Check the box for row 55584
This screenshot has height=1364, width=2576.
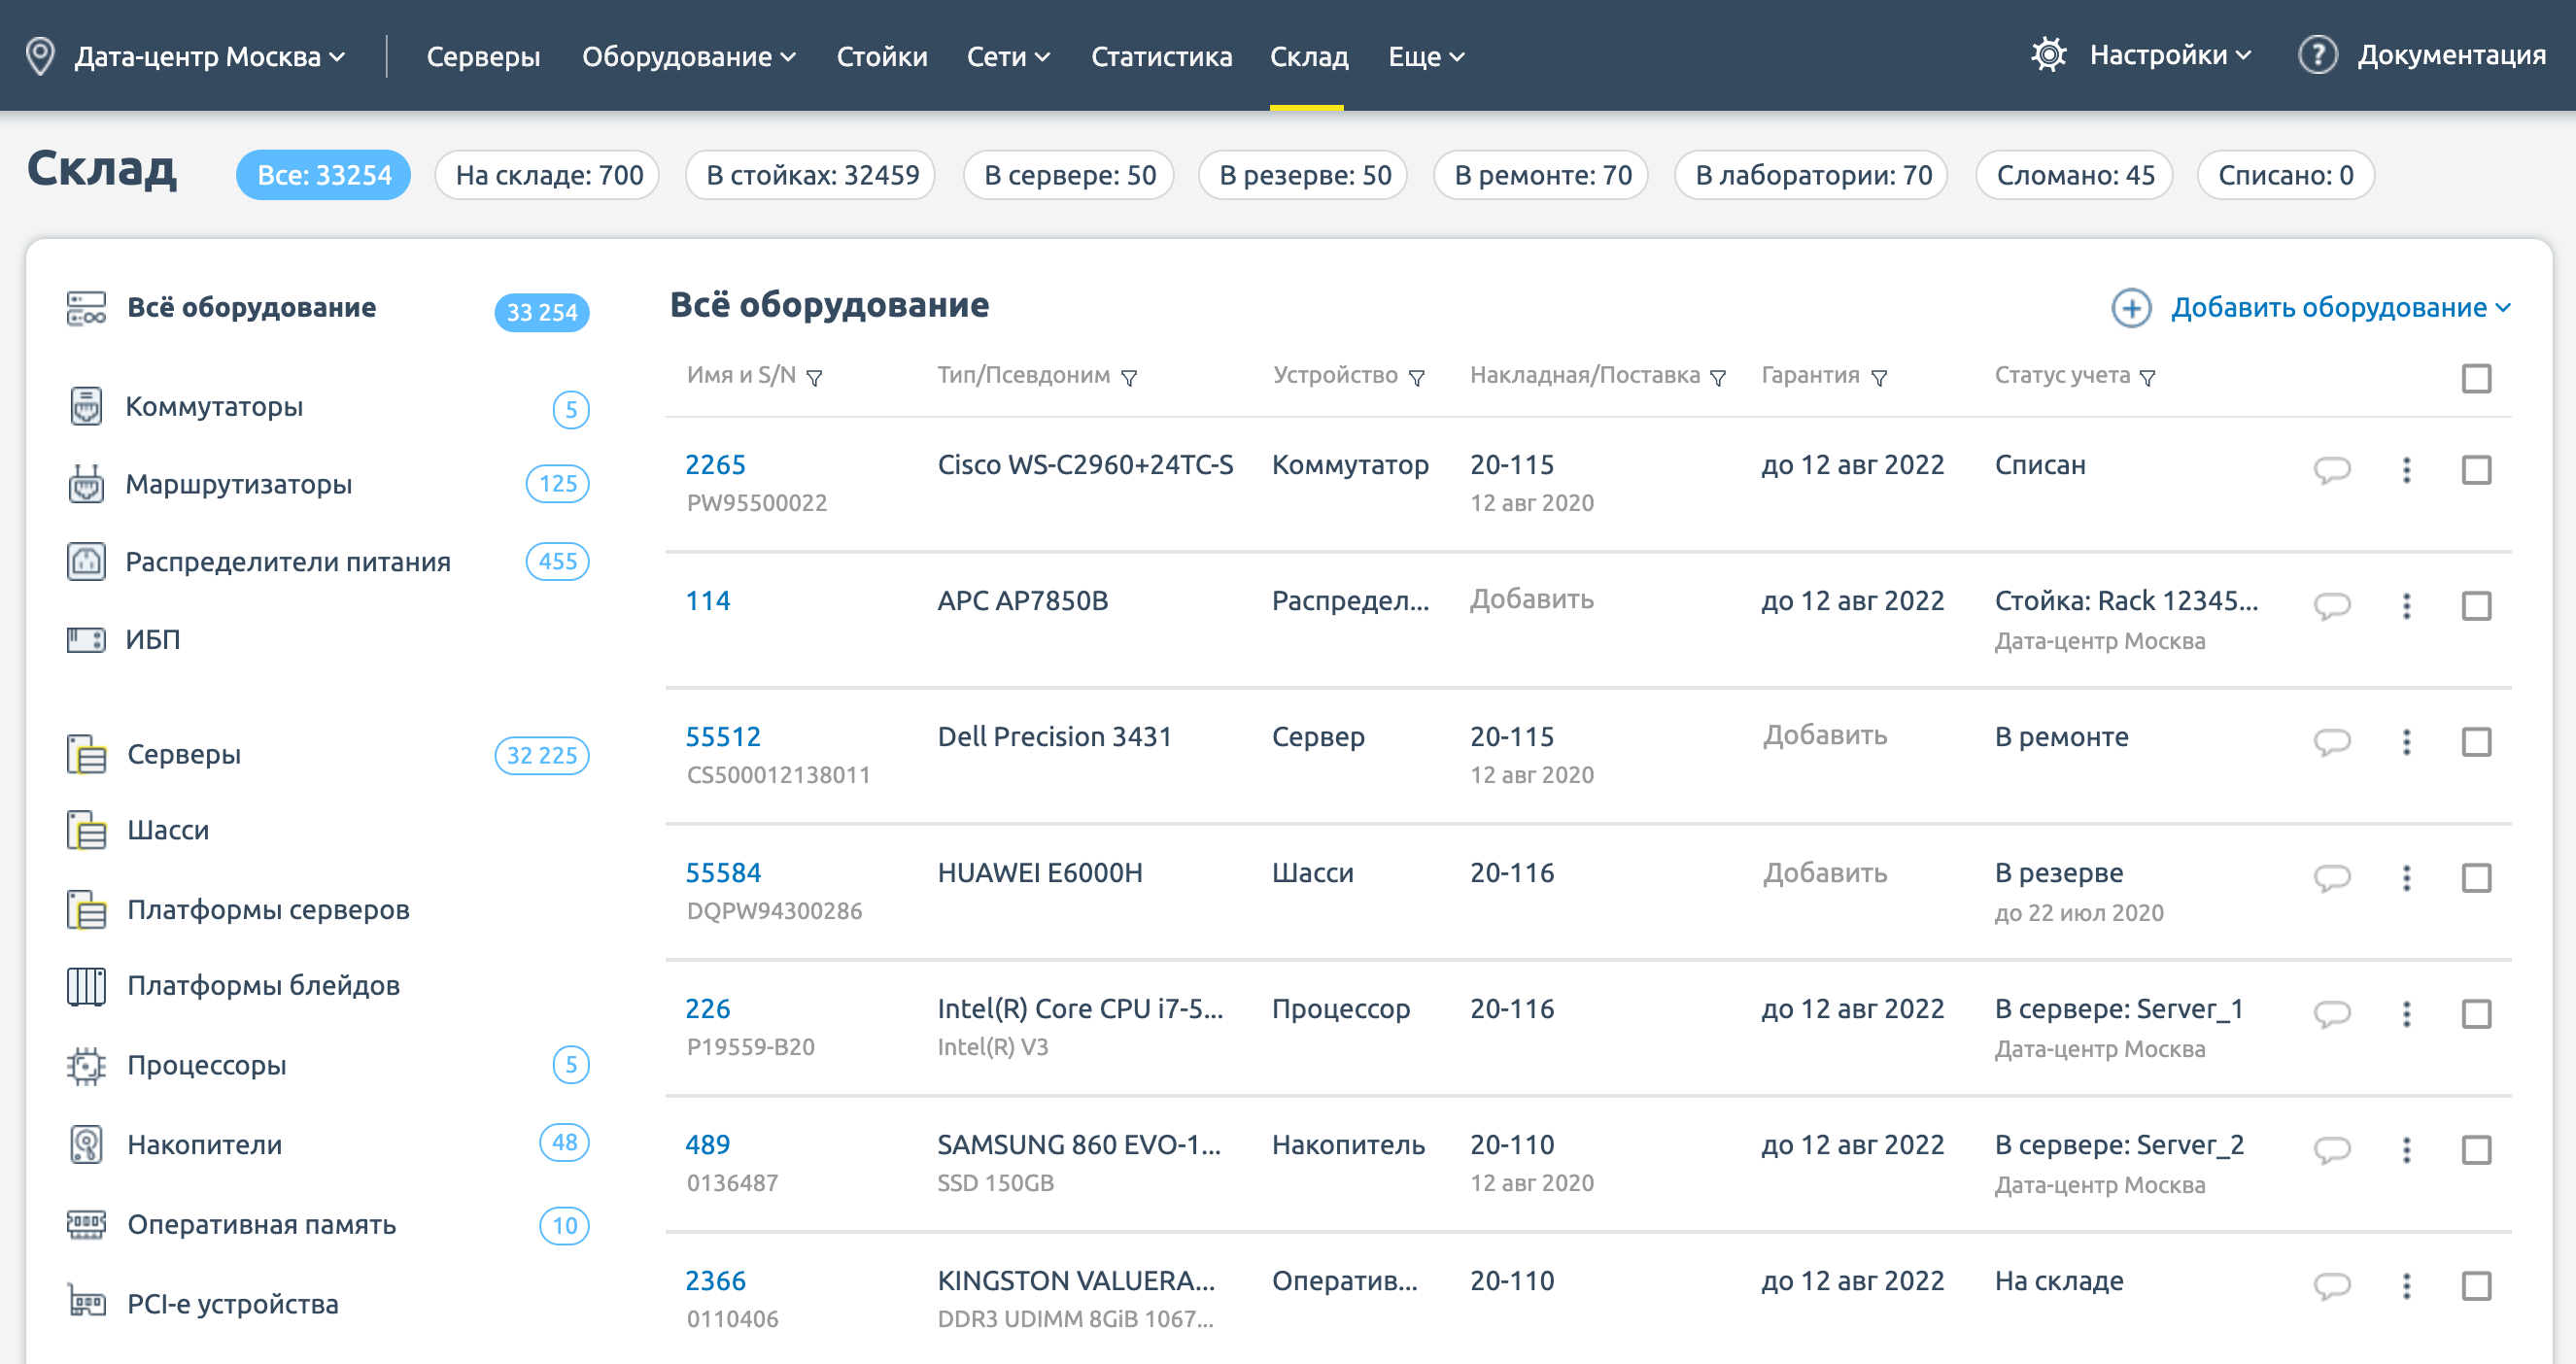[x=2476, y=878]
